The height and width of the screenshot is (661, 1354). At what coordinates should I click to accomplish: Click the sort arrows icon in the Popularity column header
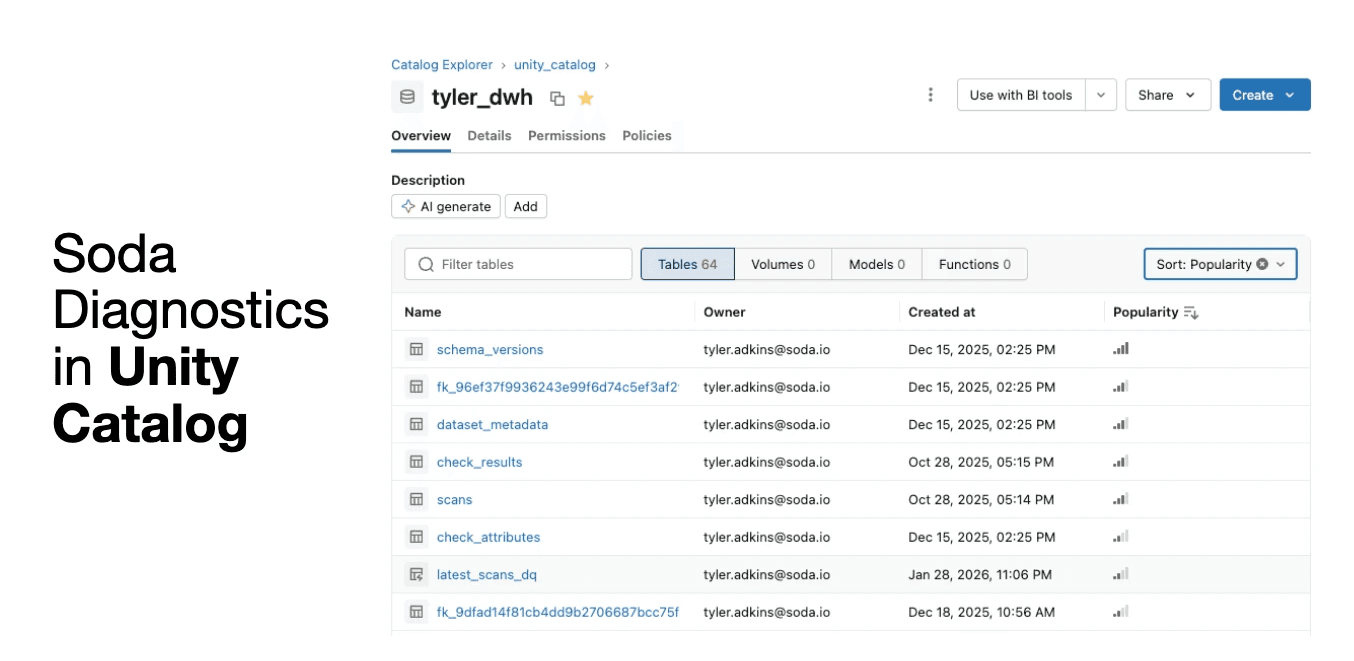click(x=1192, y=312)
